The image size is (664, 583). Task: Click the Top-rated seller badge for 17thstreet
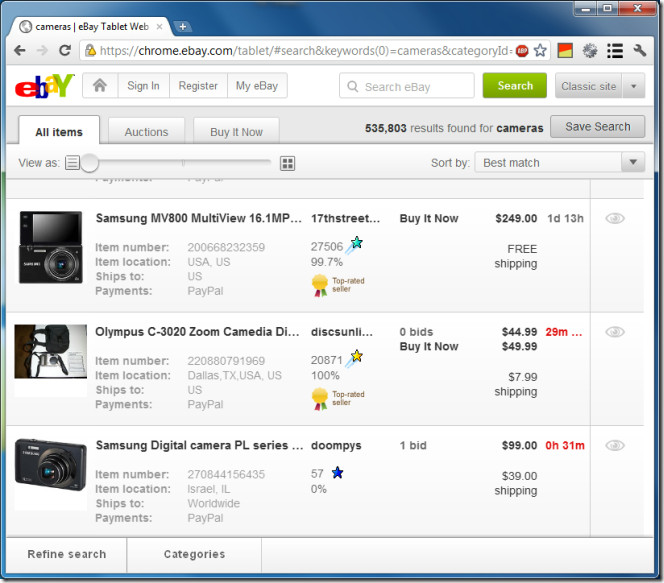coord(338,285)
